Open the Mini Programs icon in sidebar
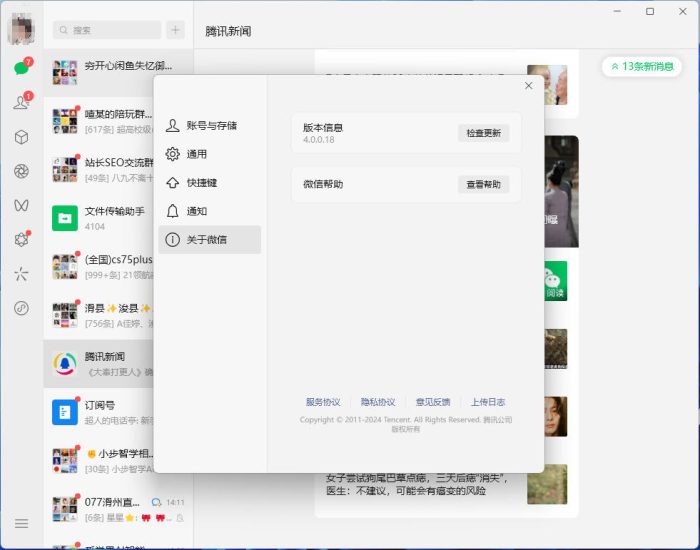Viewport: 700px width, 550px height. pos(21,308)
